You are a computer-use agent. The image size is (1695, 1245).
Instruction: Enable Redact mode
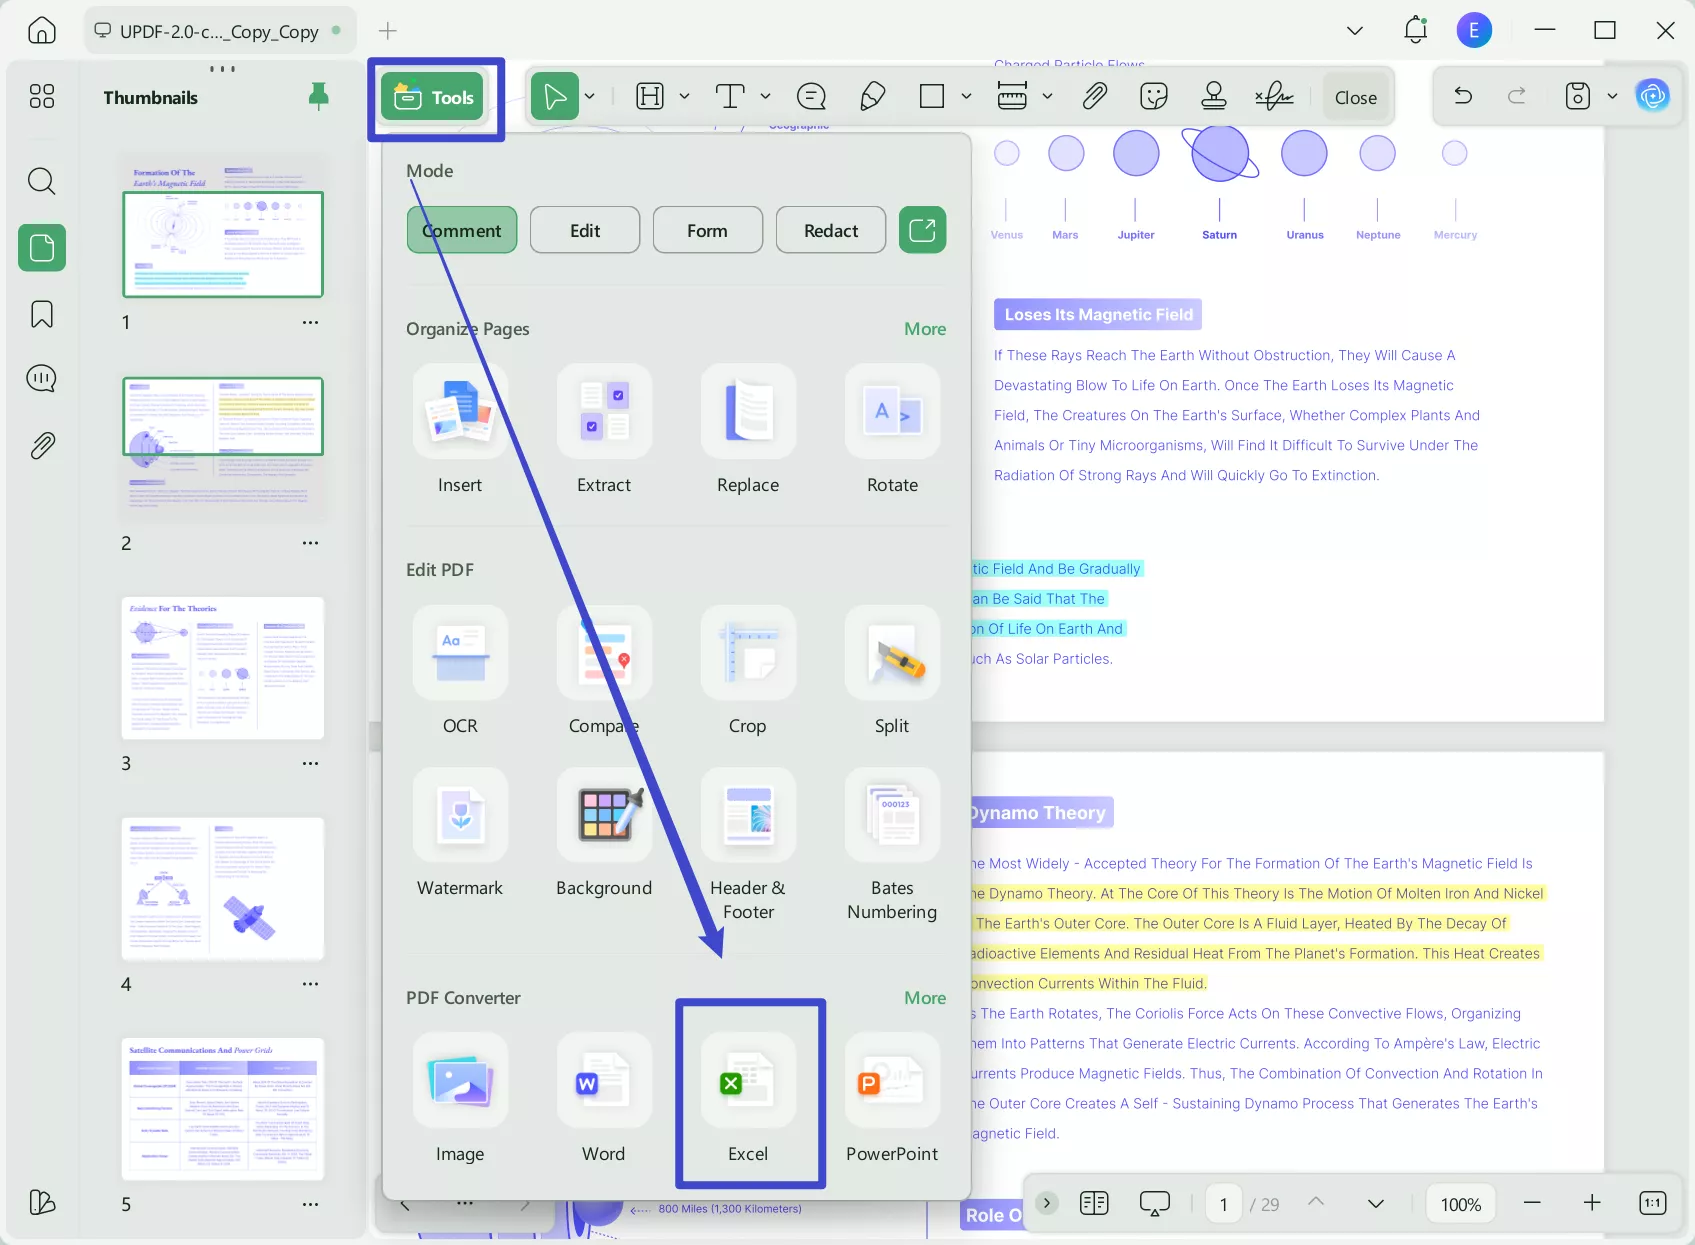point(830,229)
